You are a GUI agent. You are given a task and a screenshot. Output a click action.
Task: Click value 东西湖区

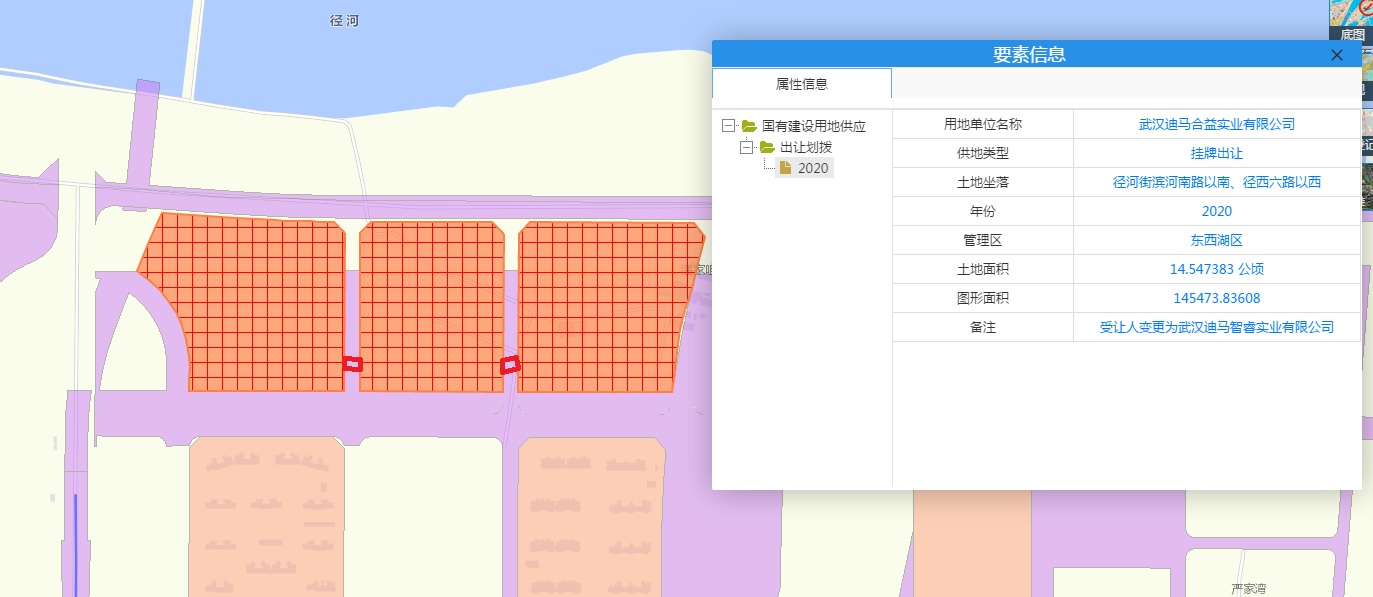[1217, 240]
